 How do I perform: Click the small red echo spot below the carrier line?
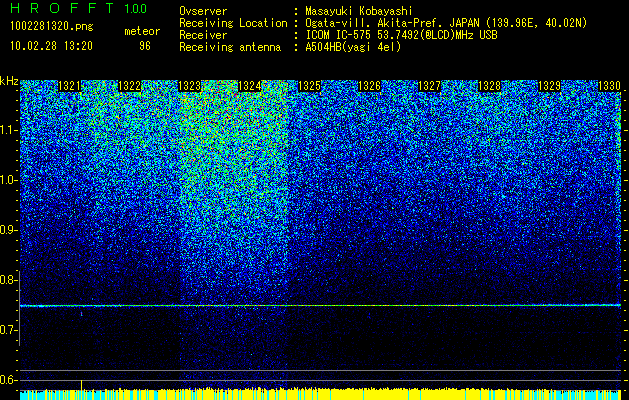click(x=81, y=314)
